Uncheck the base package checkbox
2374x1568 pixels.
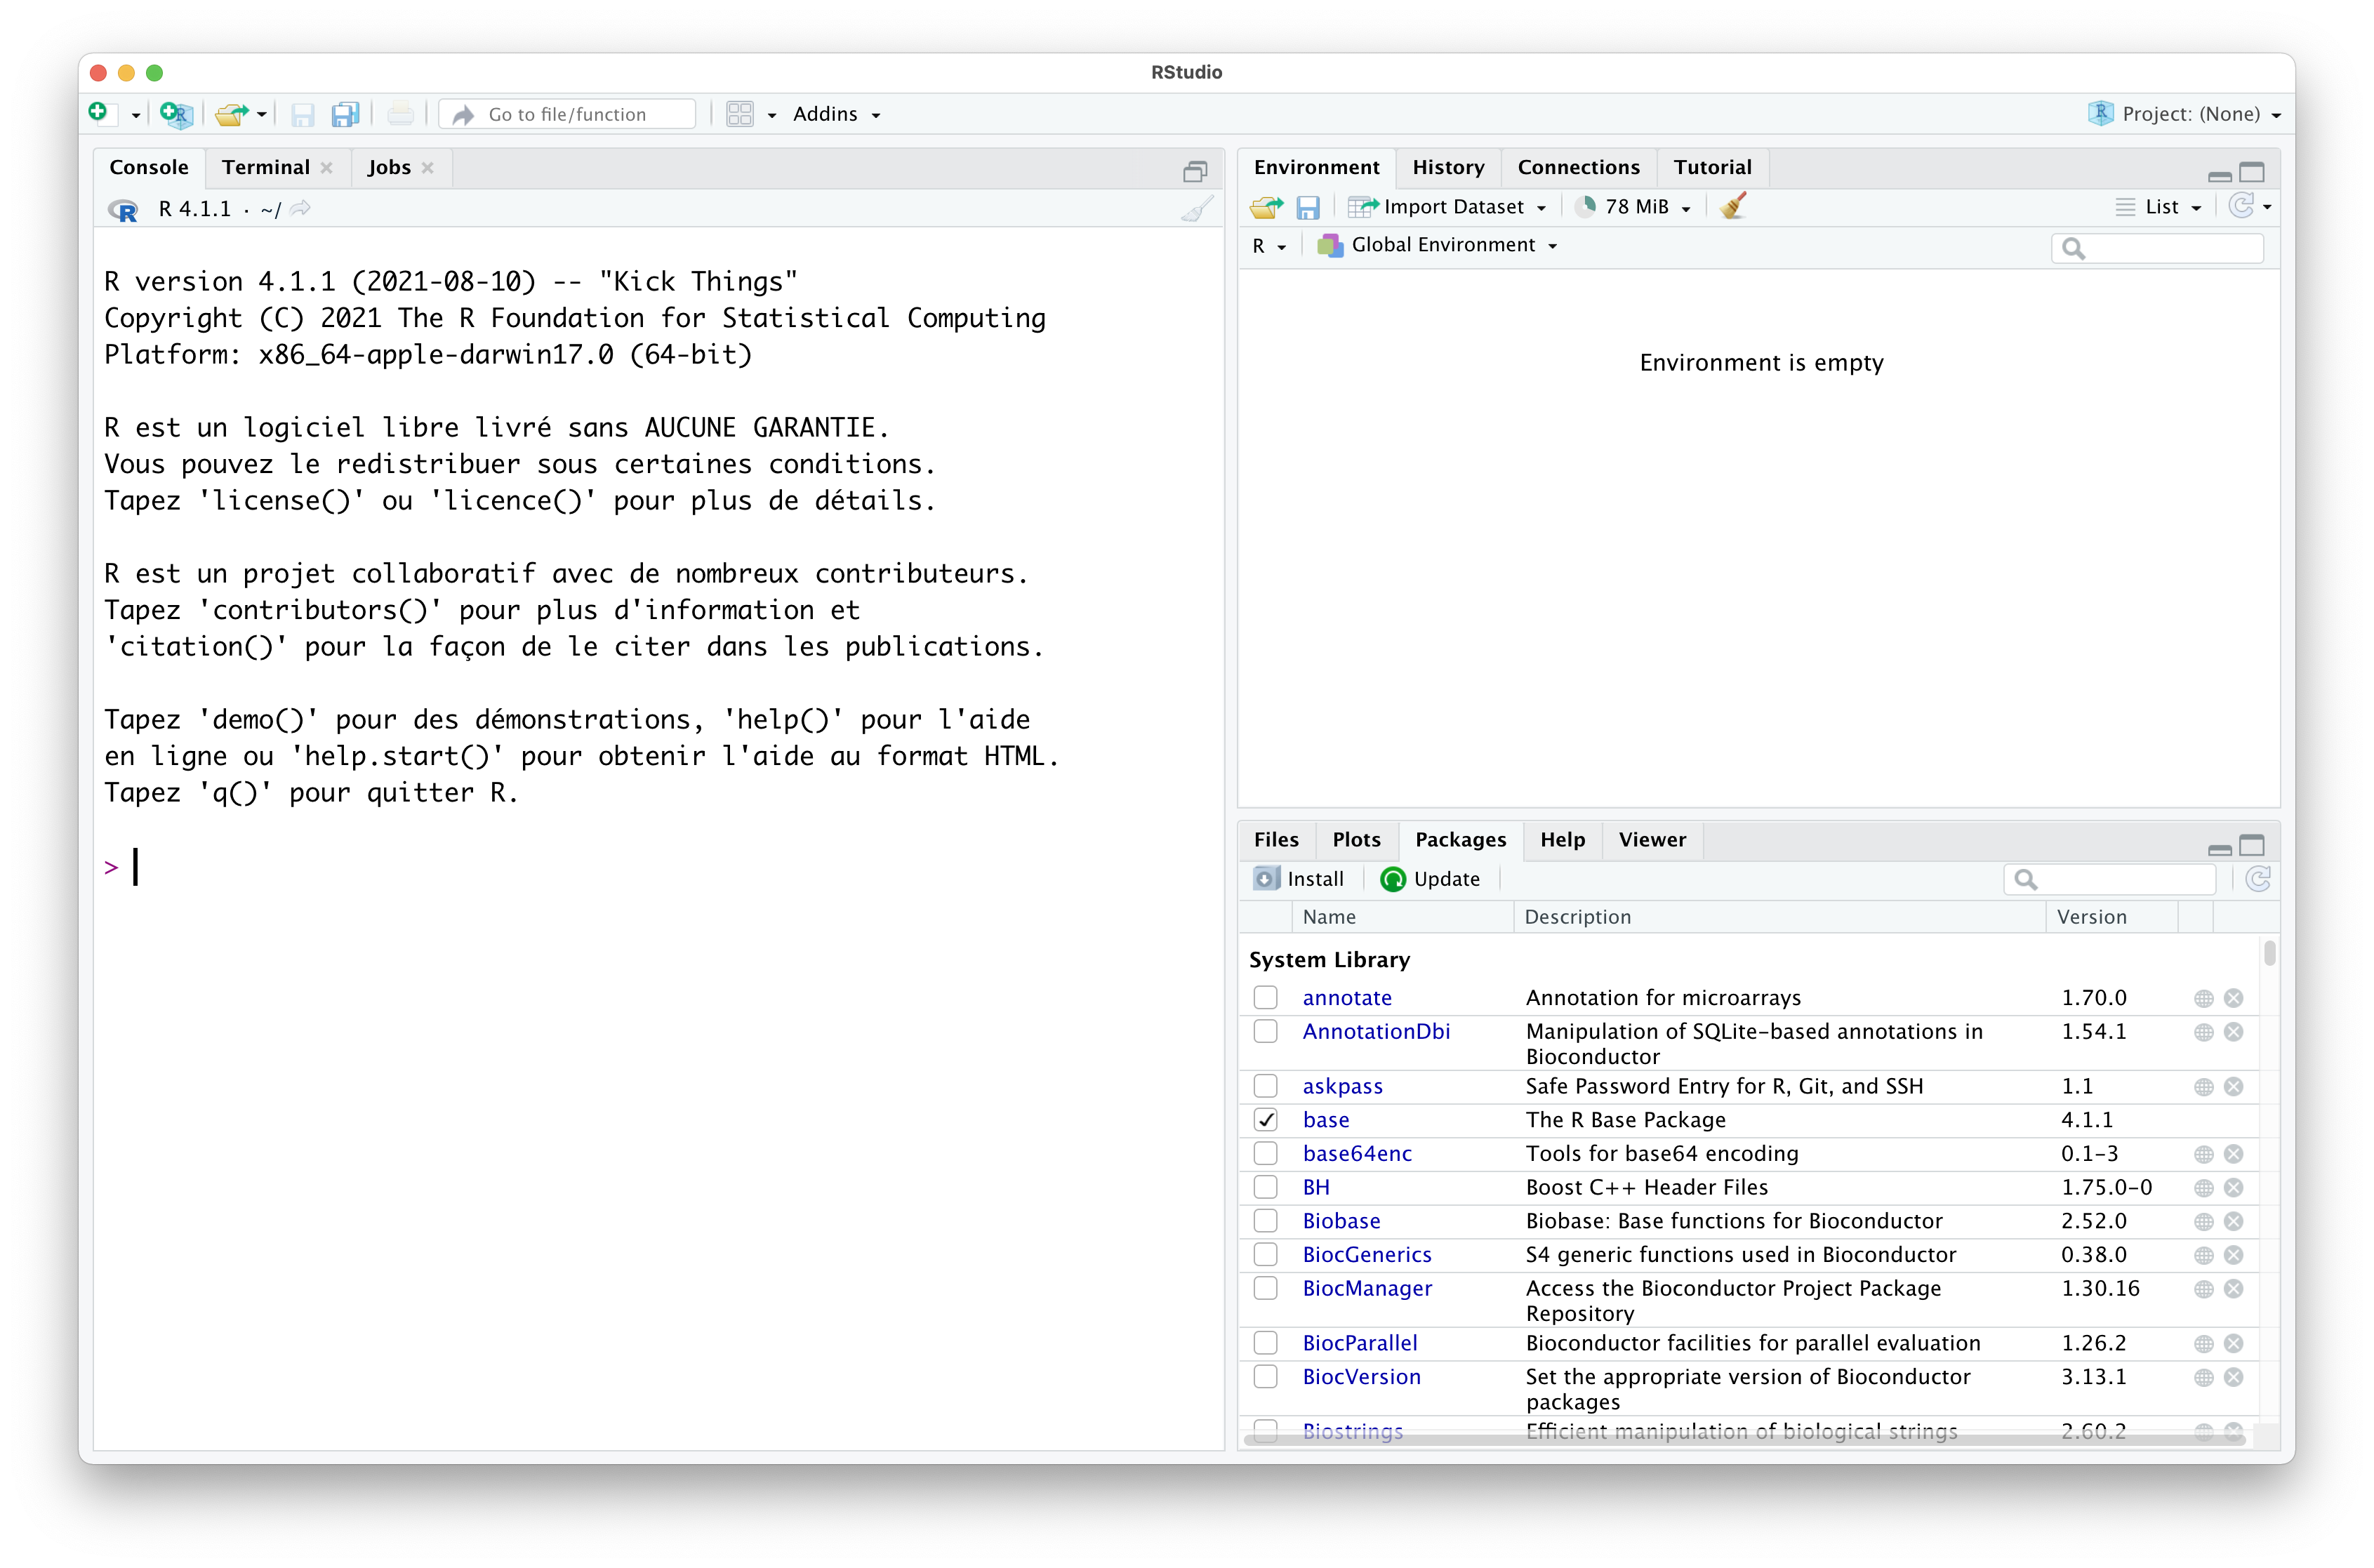(1265, 1120)
